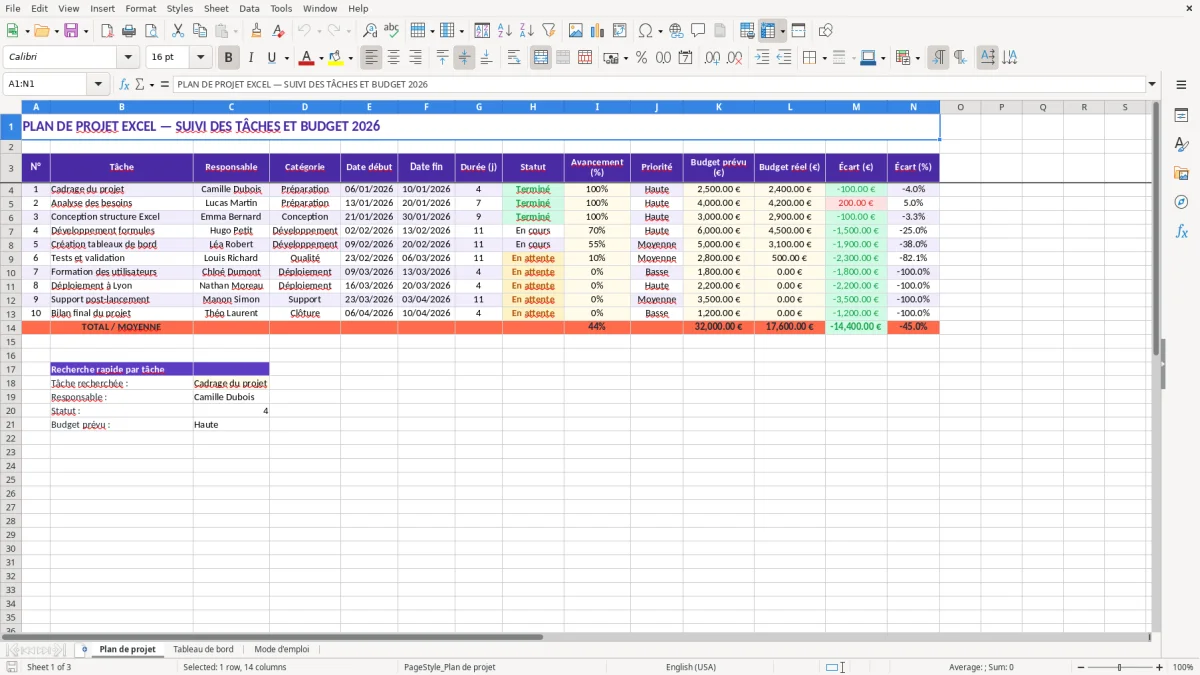The width and height of the screenshot is (1200, 675).
Task: Open the Format menu
Action: click(x=141, y=8)
